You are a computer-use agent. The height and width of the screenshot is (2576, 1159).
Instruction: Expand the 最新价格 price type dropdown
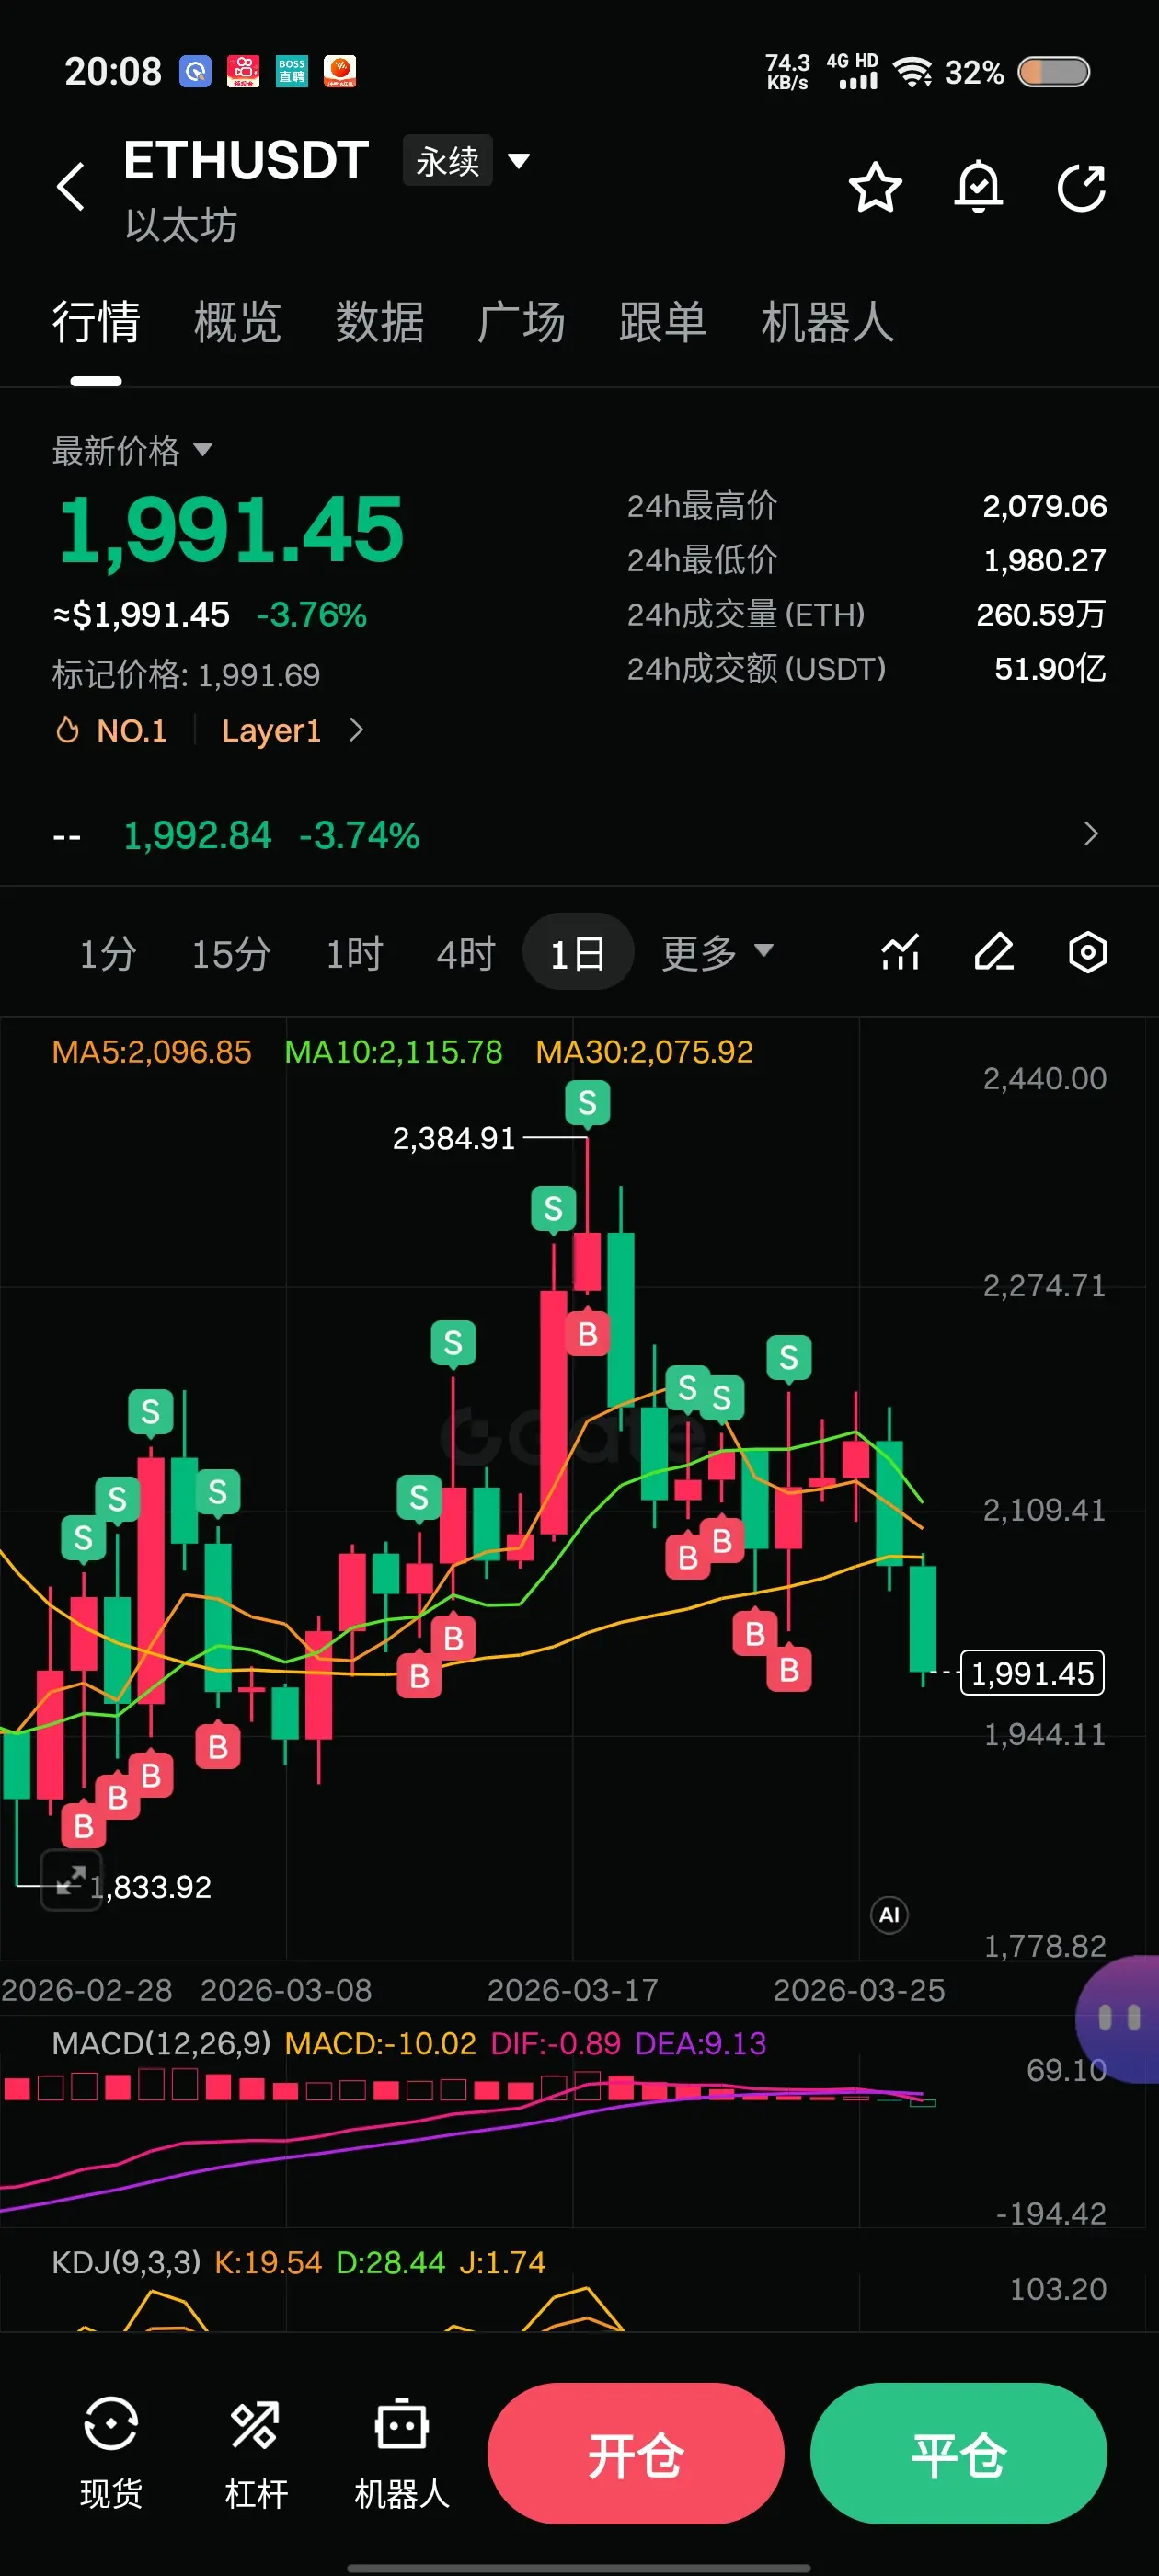coord(132,450)
